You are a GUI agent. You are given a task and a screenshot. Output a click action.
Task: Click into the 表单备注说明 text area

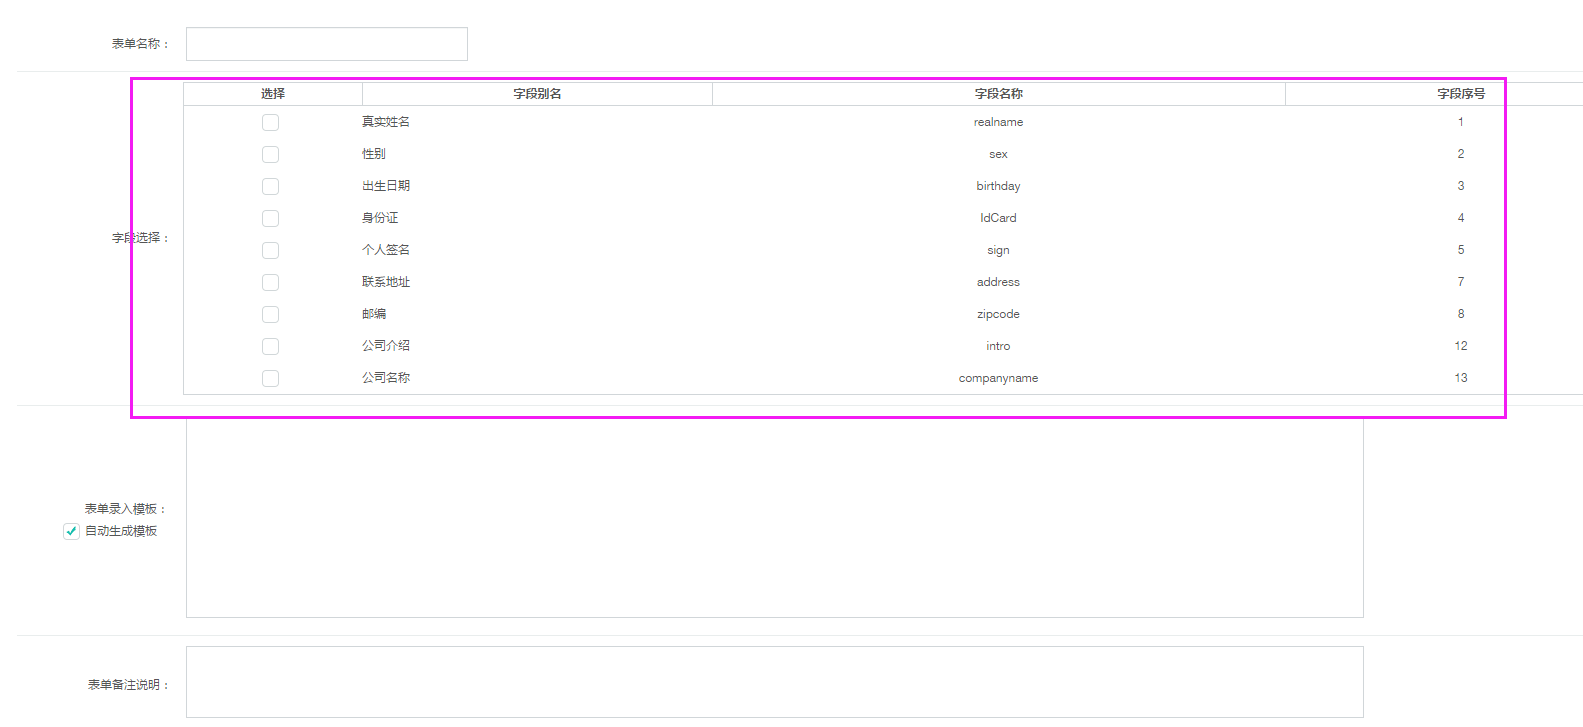[774, 682]
